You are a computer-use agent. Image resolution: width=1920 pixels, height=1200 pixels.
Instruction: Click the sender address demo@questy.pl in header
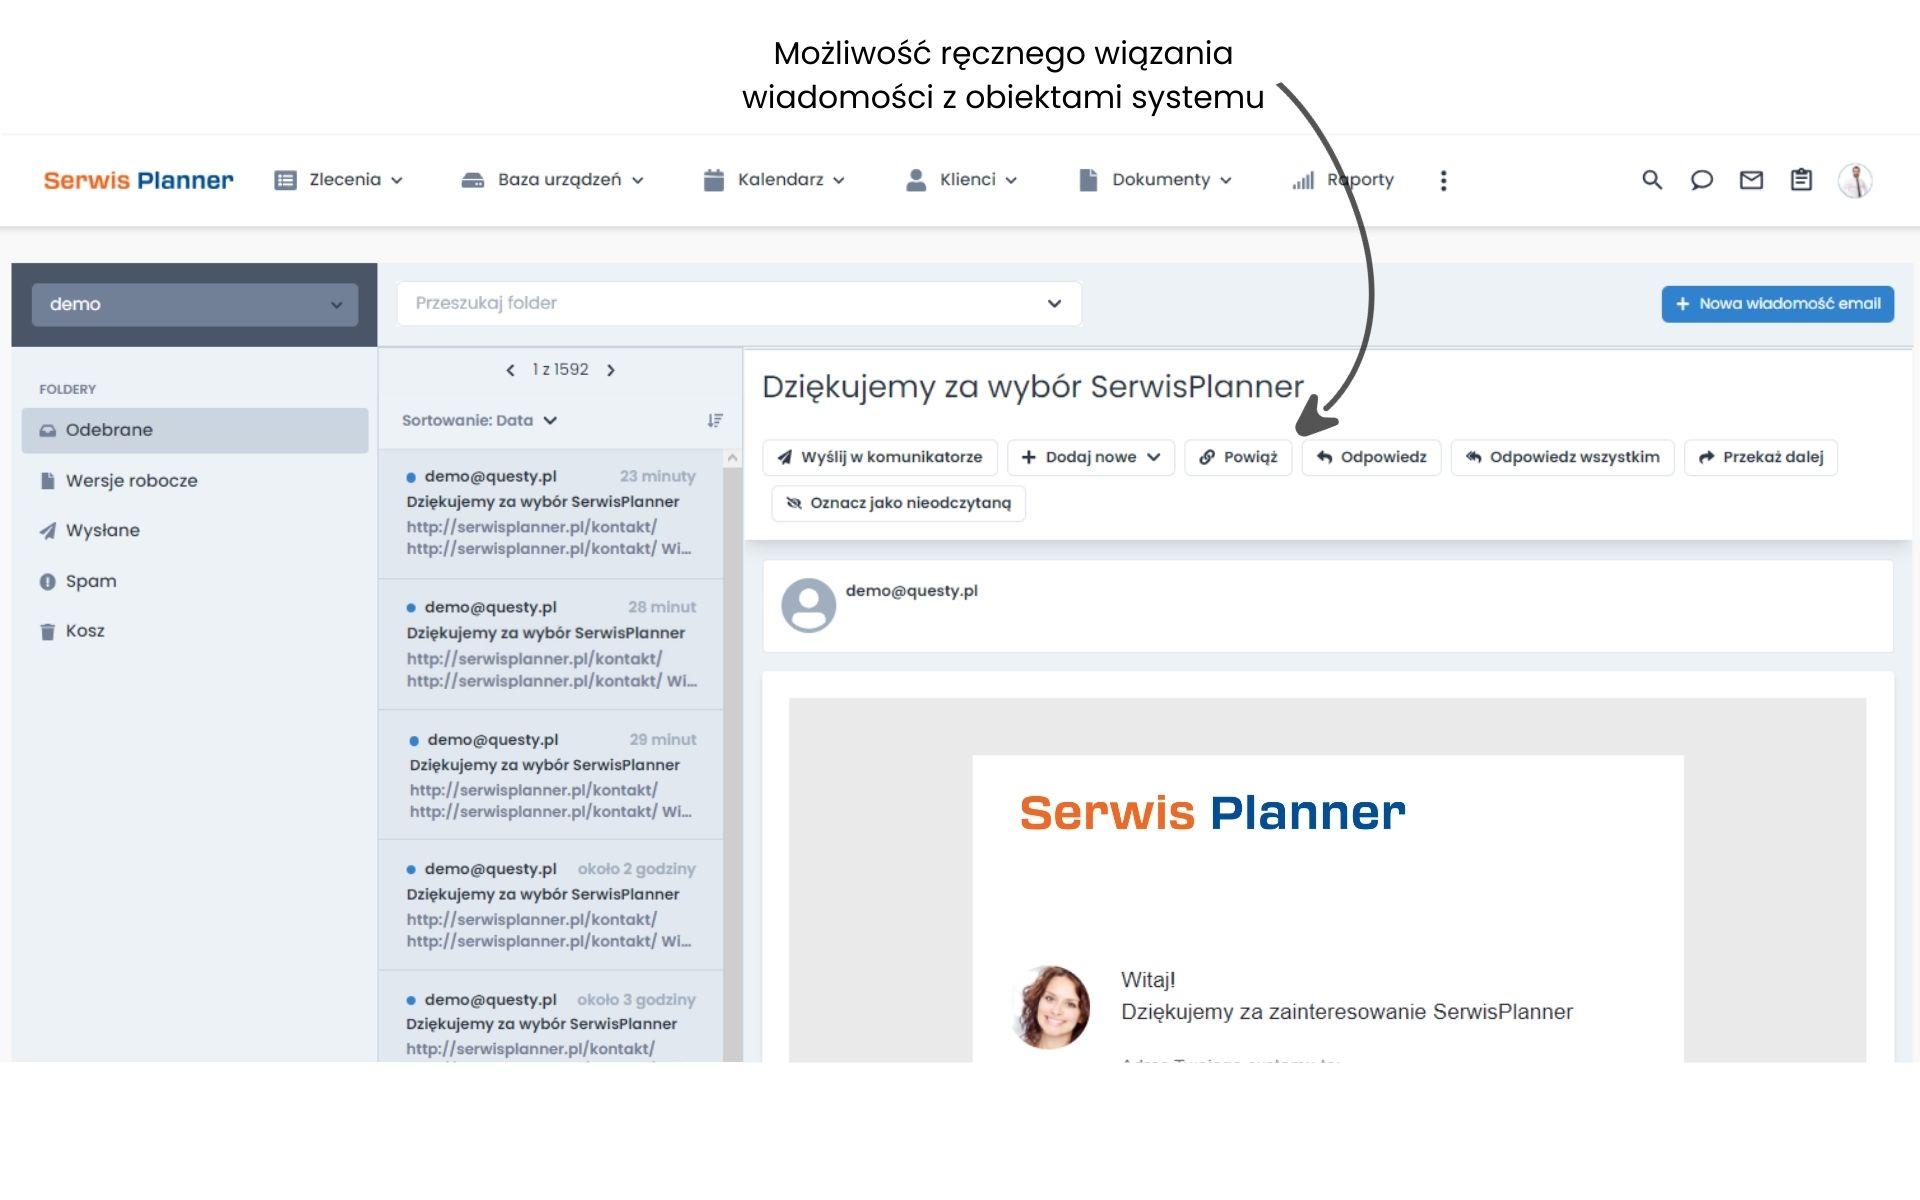(911, 591)
